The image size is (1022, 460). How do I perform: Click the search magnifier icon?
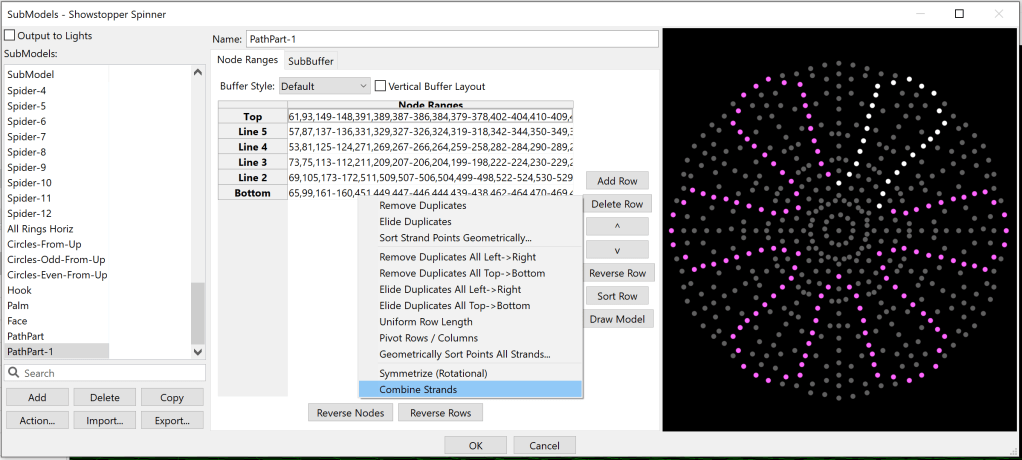tap(14, 373)
